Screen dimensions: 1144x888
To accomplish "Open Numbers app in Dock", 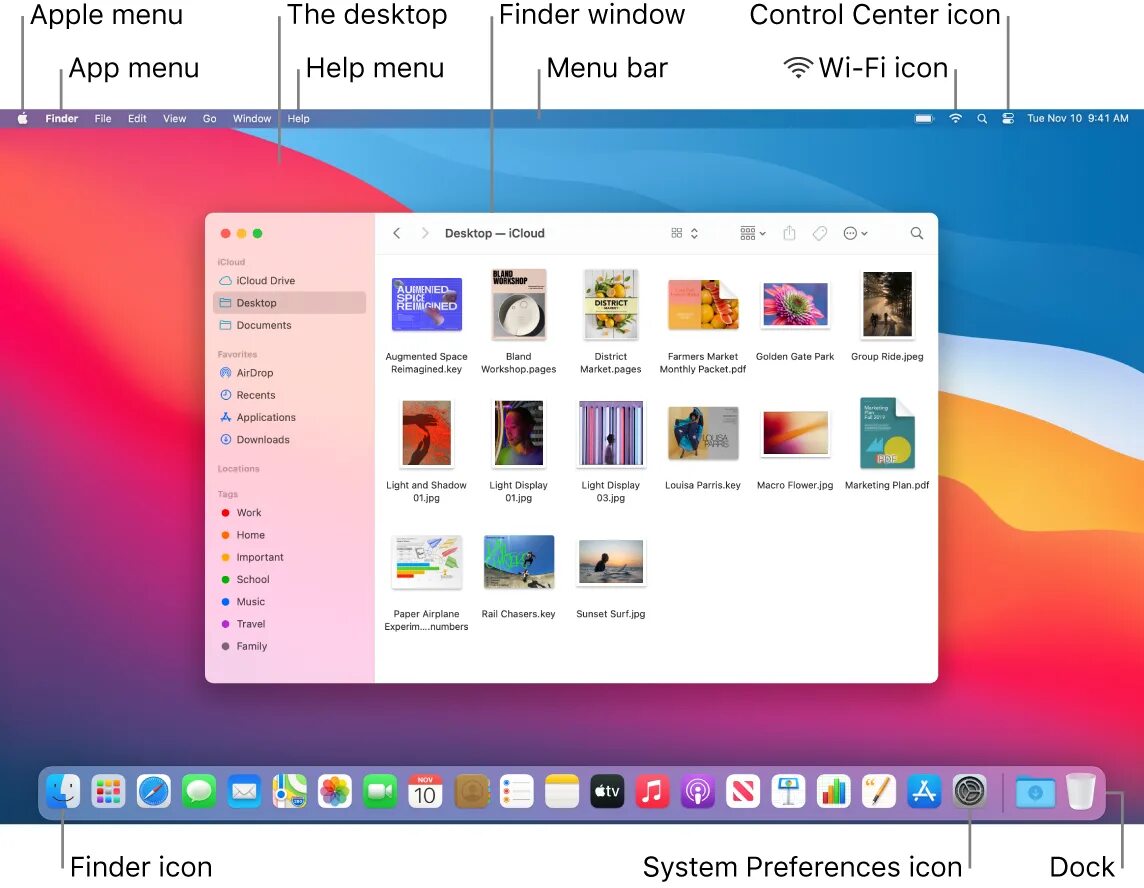I will click(x=833, y=791).
